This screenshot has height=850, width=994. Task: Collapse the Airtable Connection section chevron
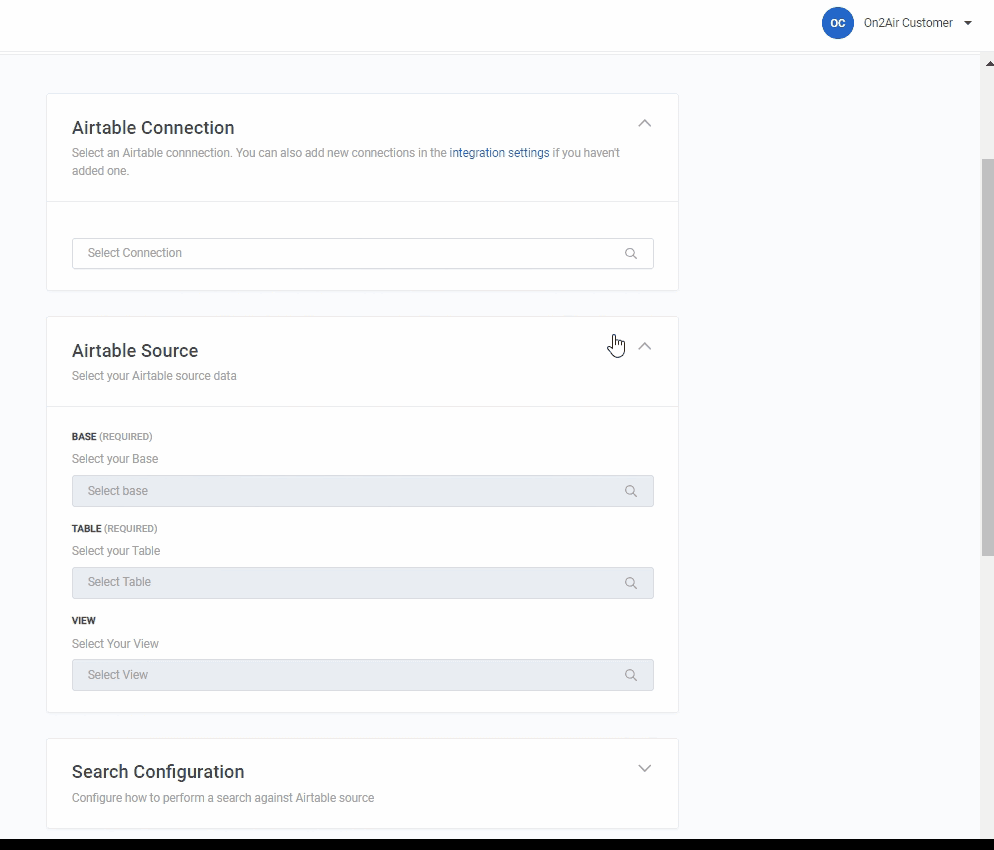pyautogui.click(x=645, y=123)
